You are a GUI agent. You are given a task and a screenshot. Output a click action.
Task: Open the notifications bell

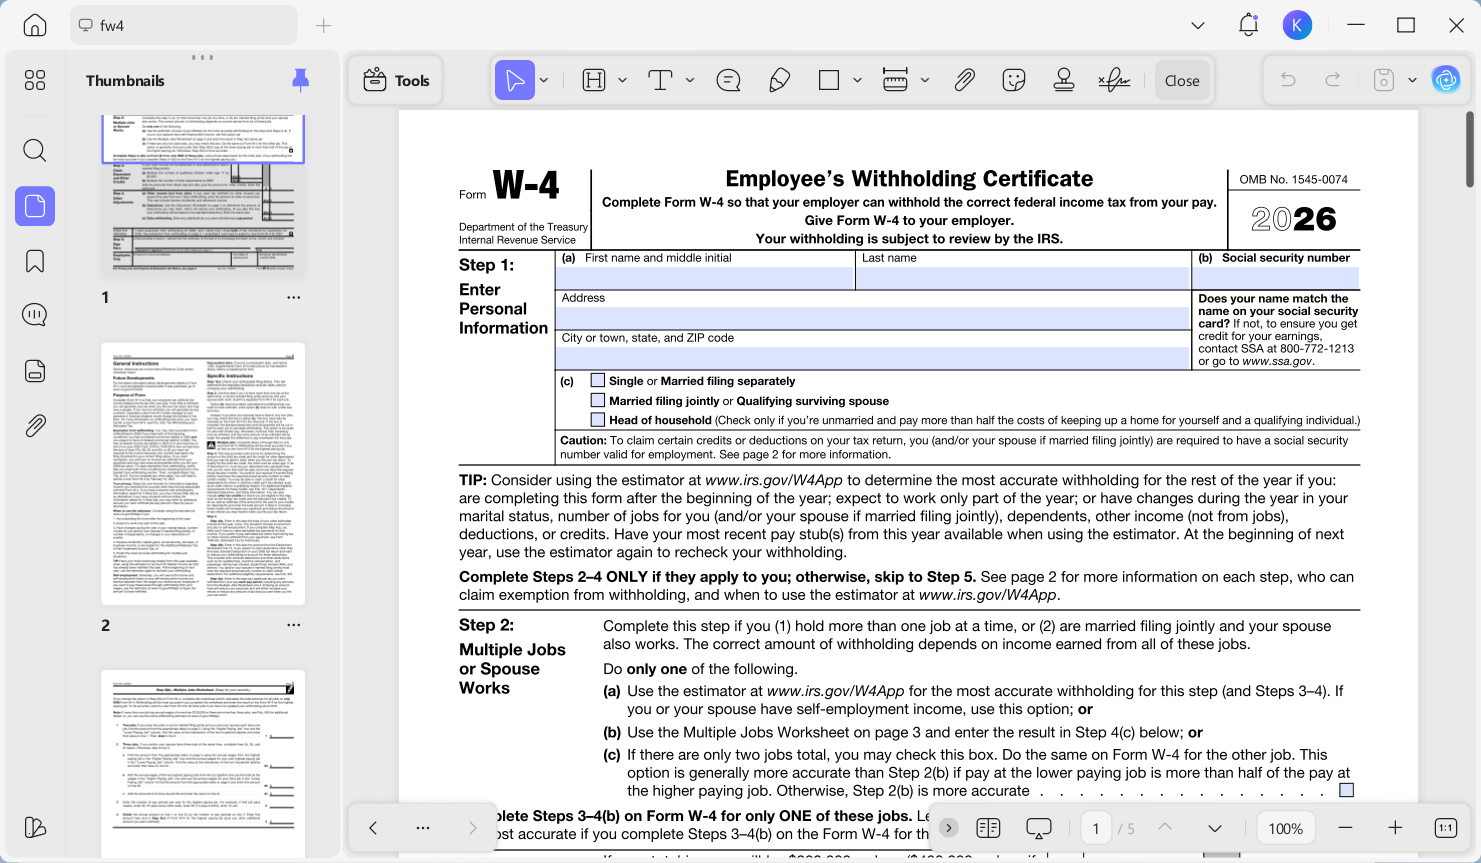pyautogui.click(x=1248, y=25)
